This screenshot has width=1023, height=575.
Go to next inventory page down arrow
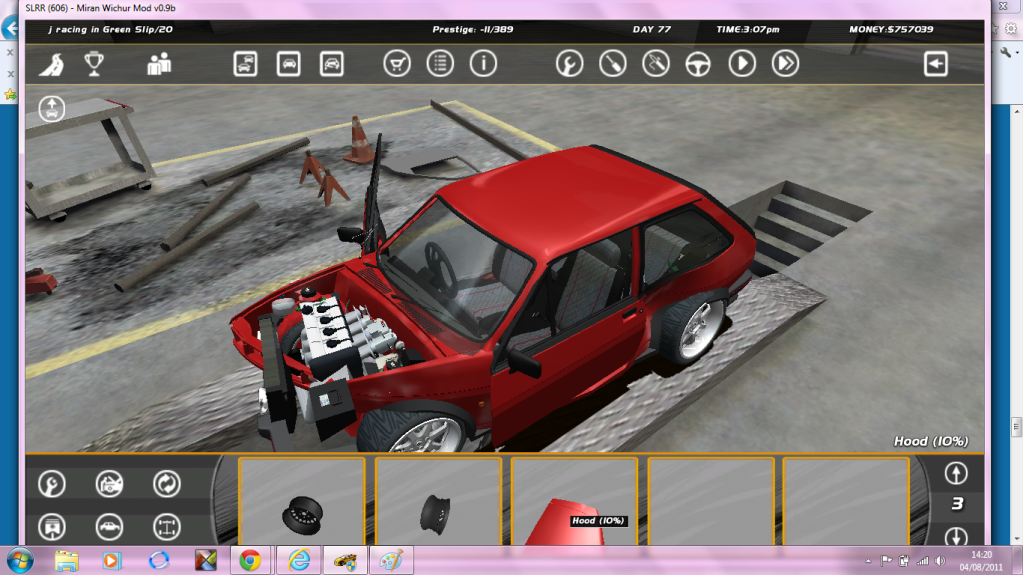pos(956,536)
